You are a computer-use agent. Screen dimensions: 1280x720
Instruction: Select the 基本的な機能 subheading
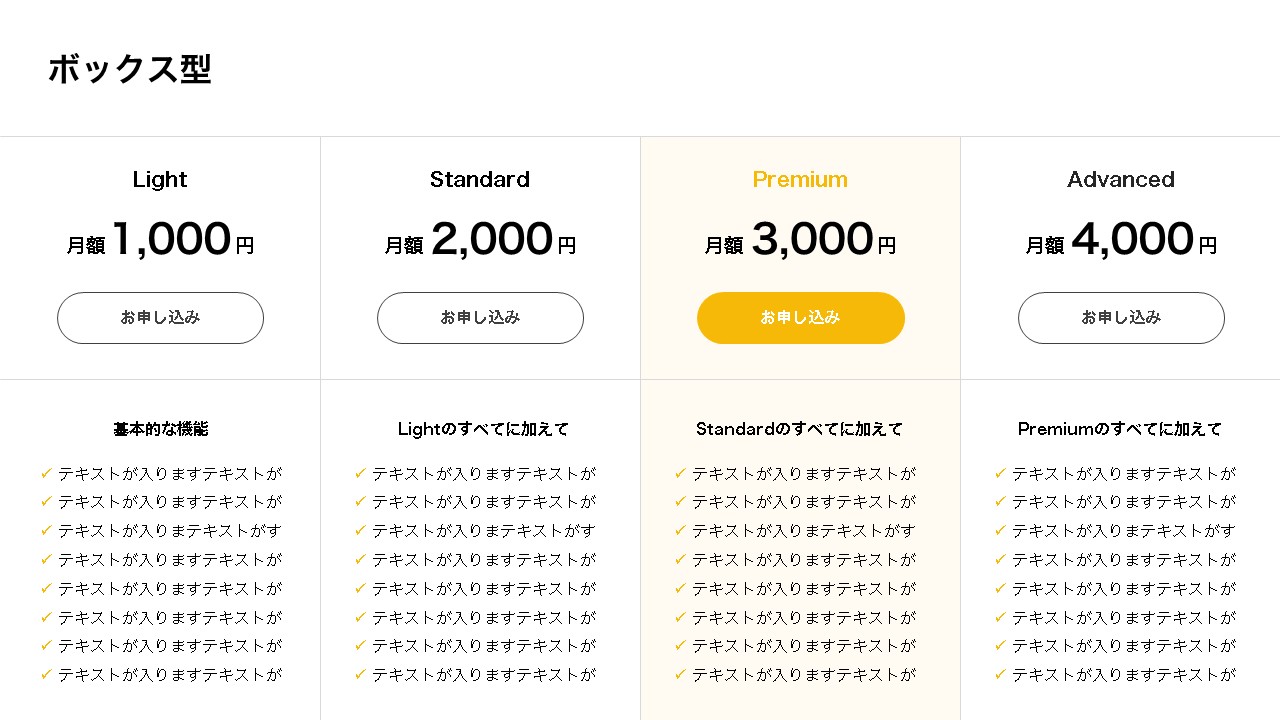[160, 429]
